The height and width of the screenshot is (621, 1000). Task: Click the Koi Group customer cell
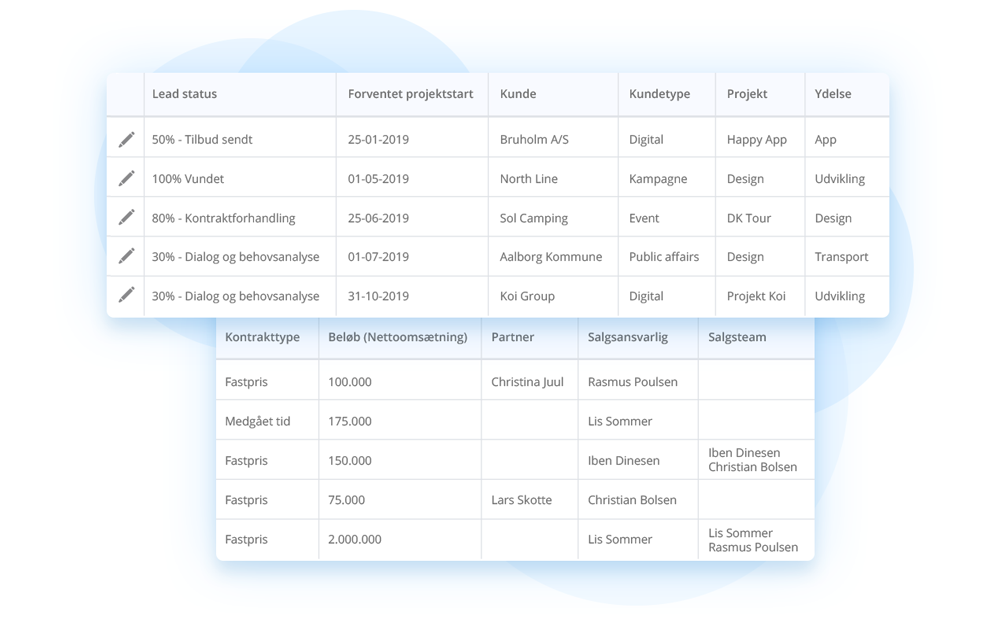[553, 296]
